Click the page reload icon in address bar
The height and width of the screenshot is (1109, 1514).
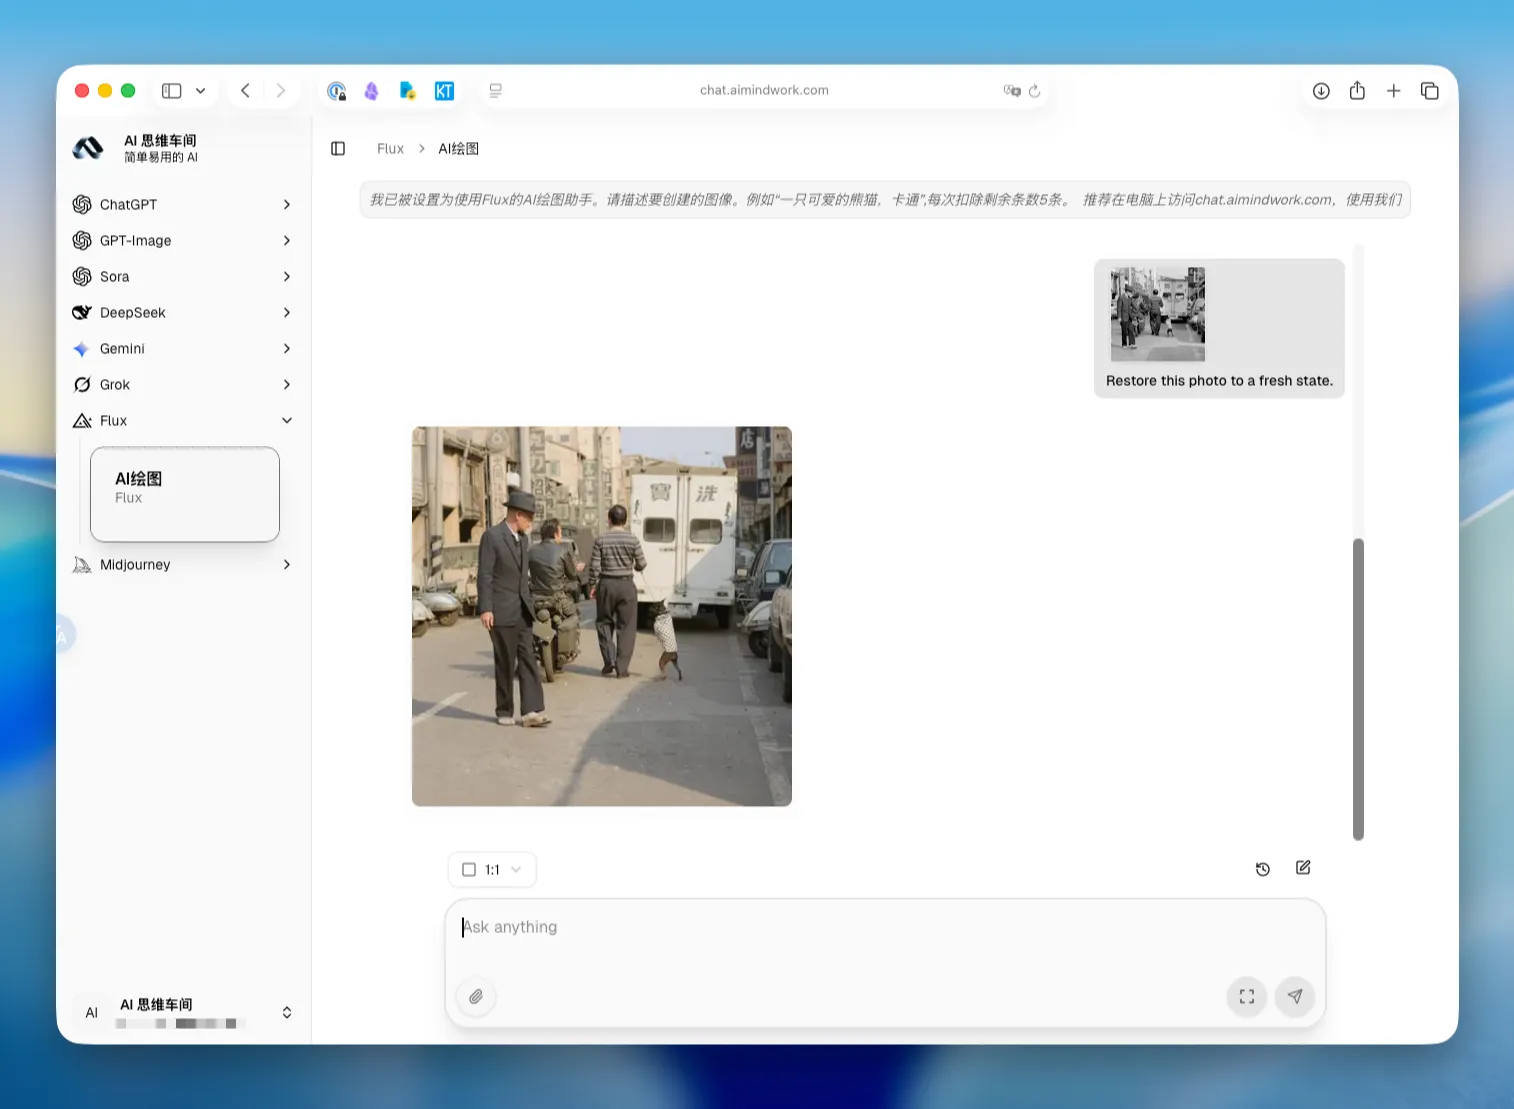point(1035,90)
